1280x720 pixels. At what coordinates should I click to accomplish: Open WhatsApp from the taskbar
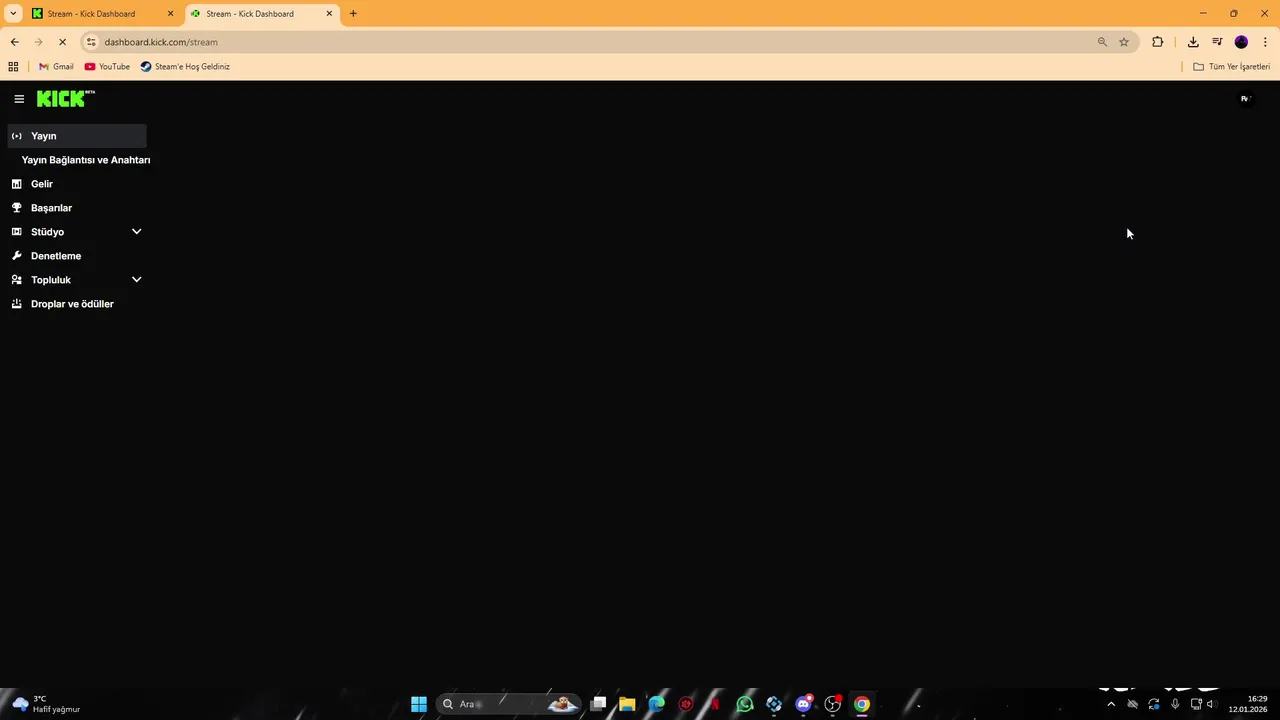[745, 704]
